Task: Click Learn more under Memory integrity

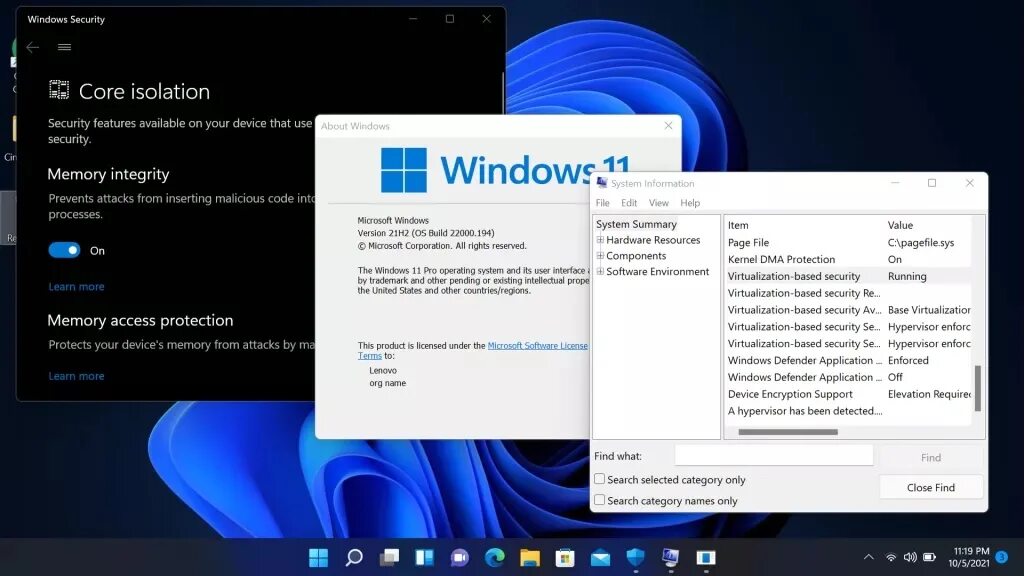Action: [x=76, y=286]
